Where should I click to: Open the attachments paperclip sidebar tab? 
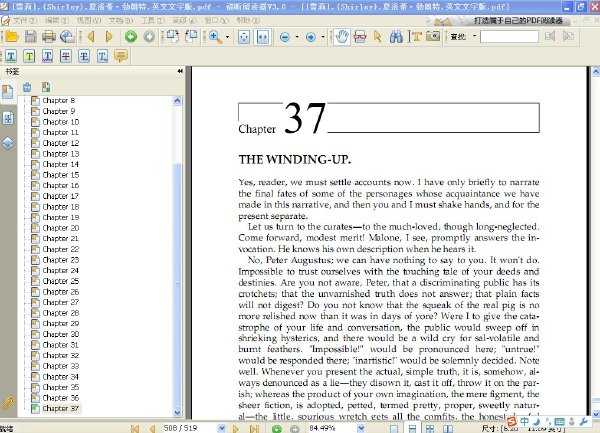tap(8, 402)
